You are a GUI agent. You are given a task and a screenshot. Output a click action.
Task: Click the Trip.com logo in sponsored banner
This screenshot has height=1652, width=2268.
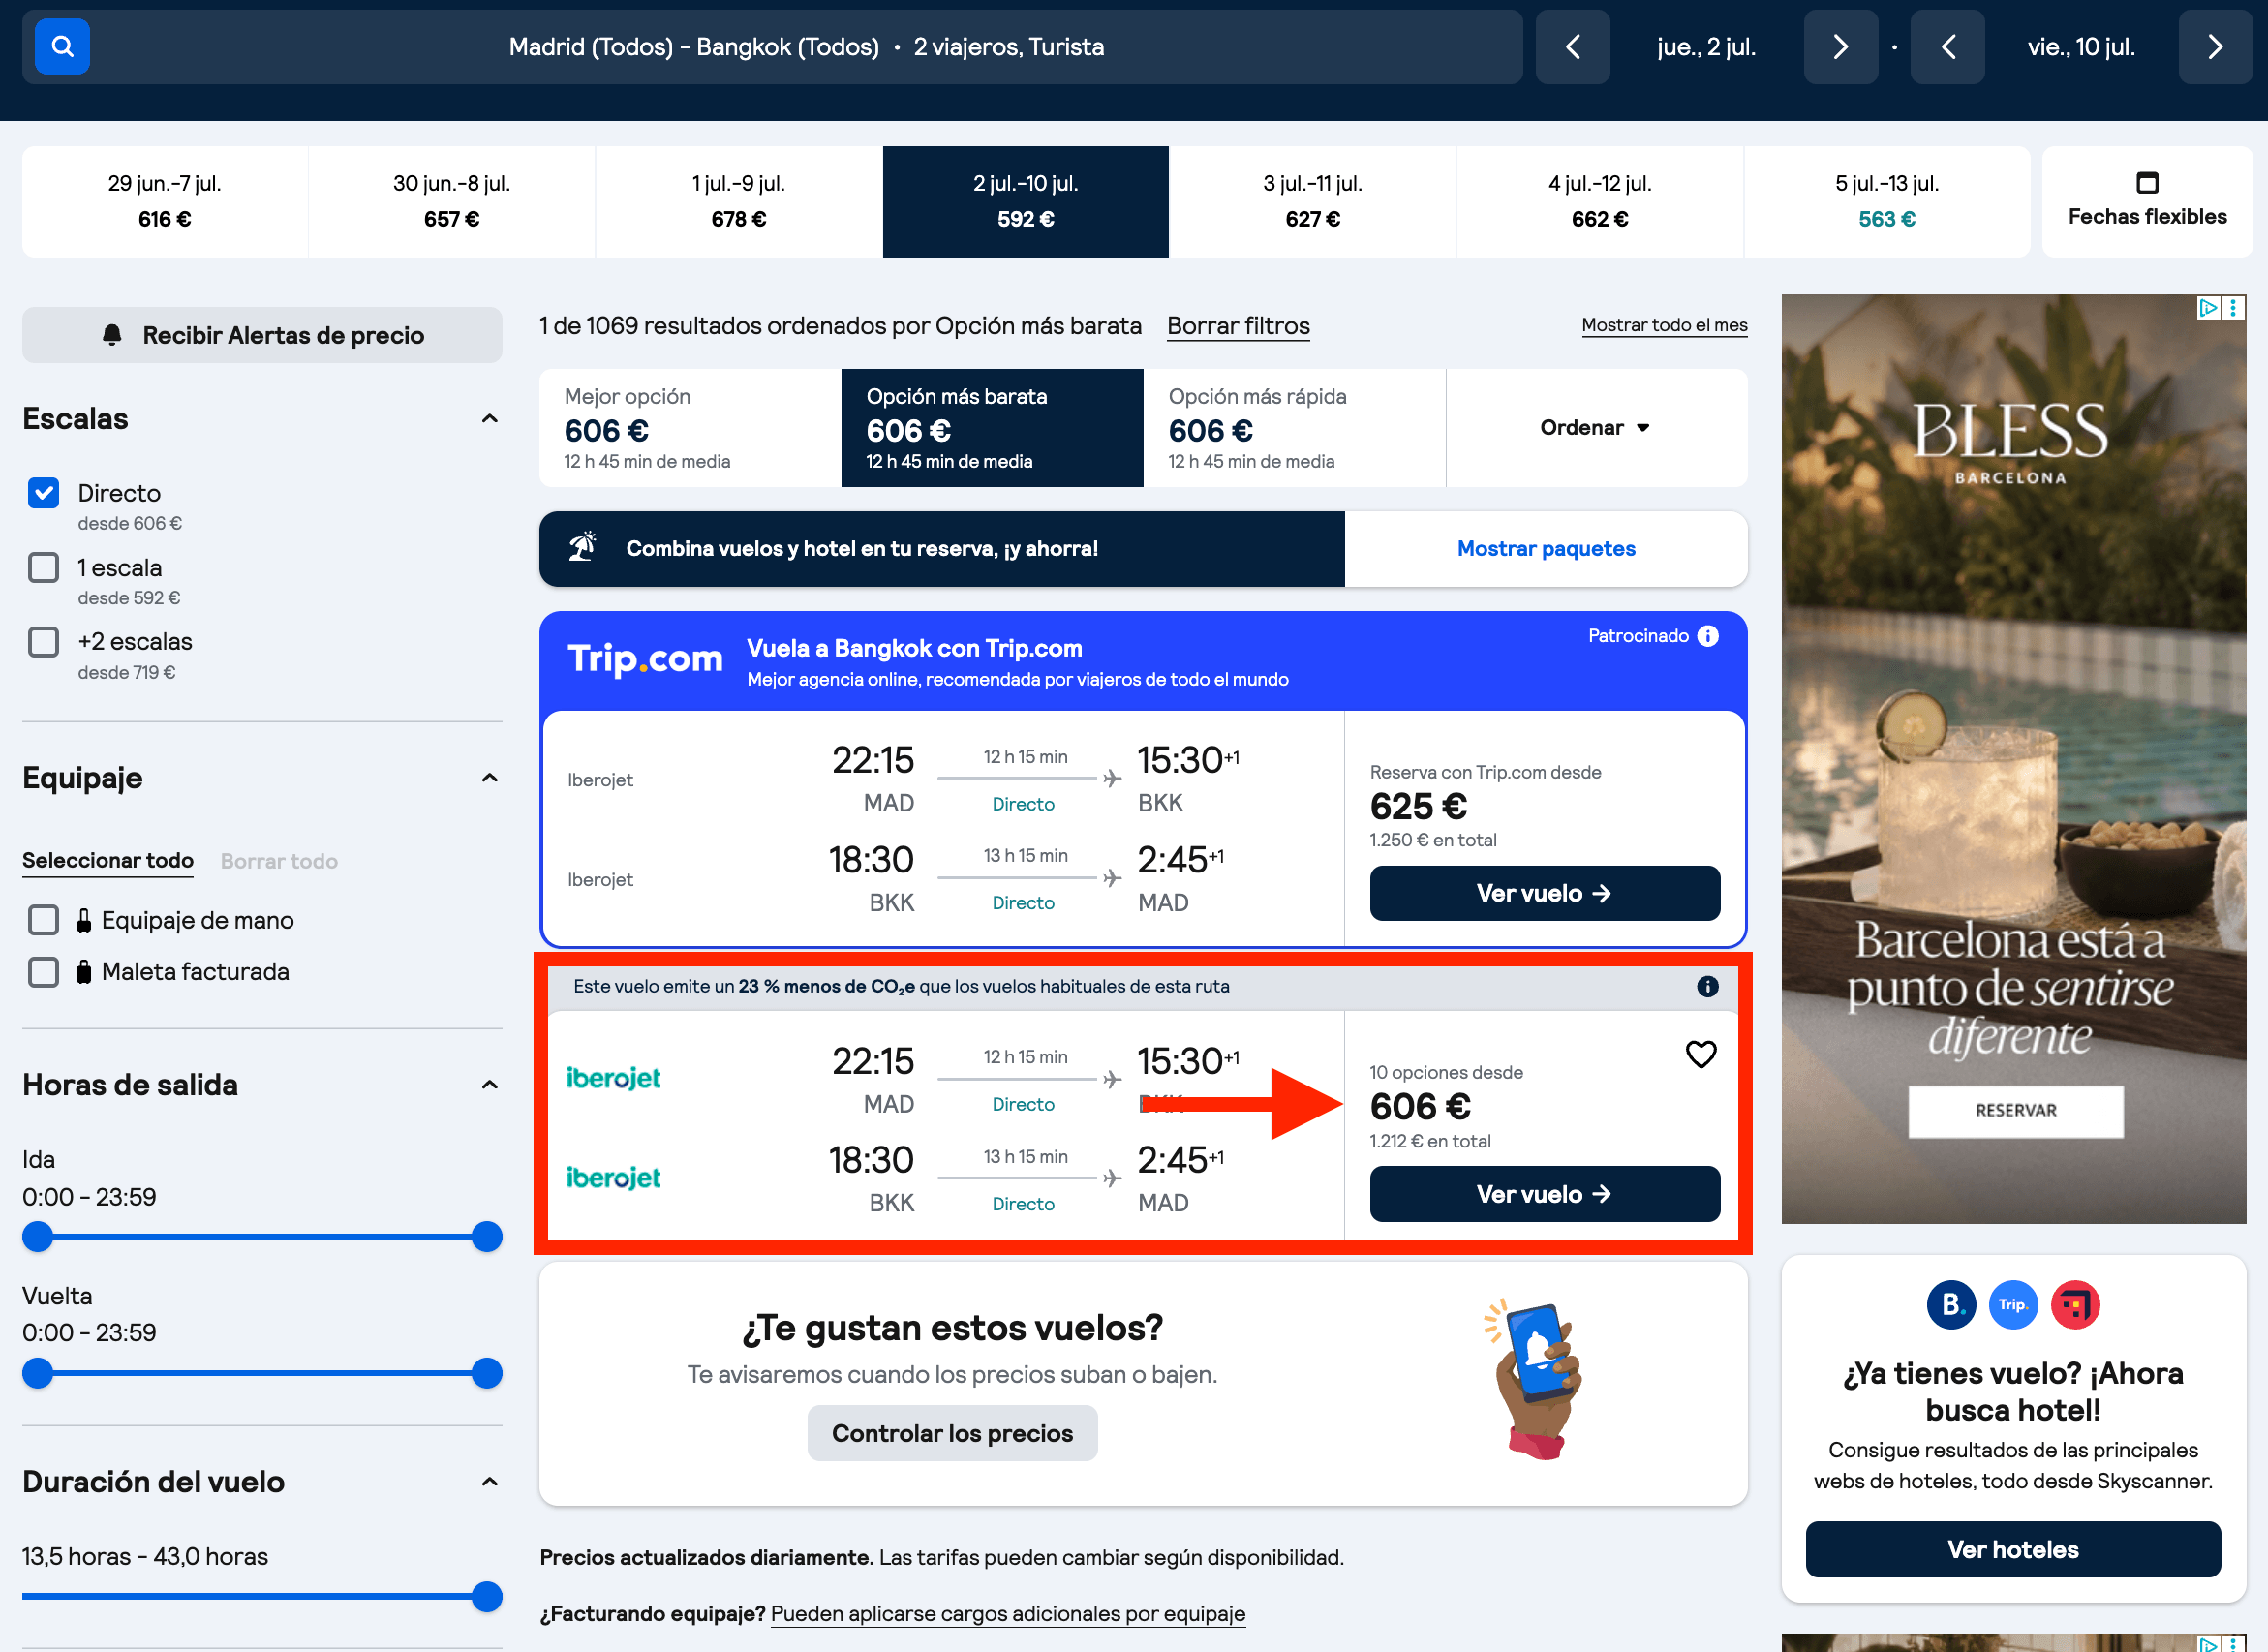click(645, 659)
